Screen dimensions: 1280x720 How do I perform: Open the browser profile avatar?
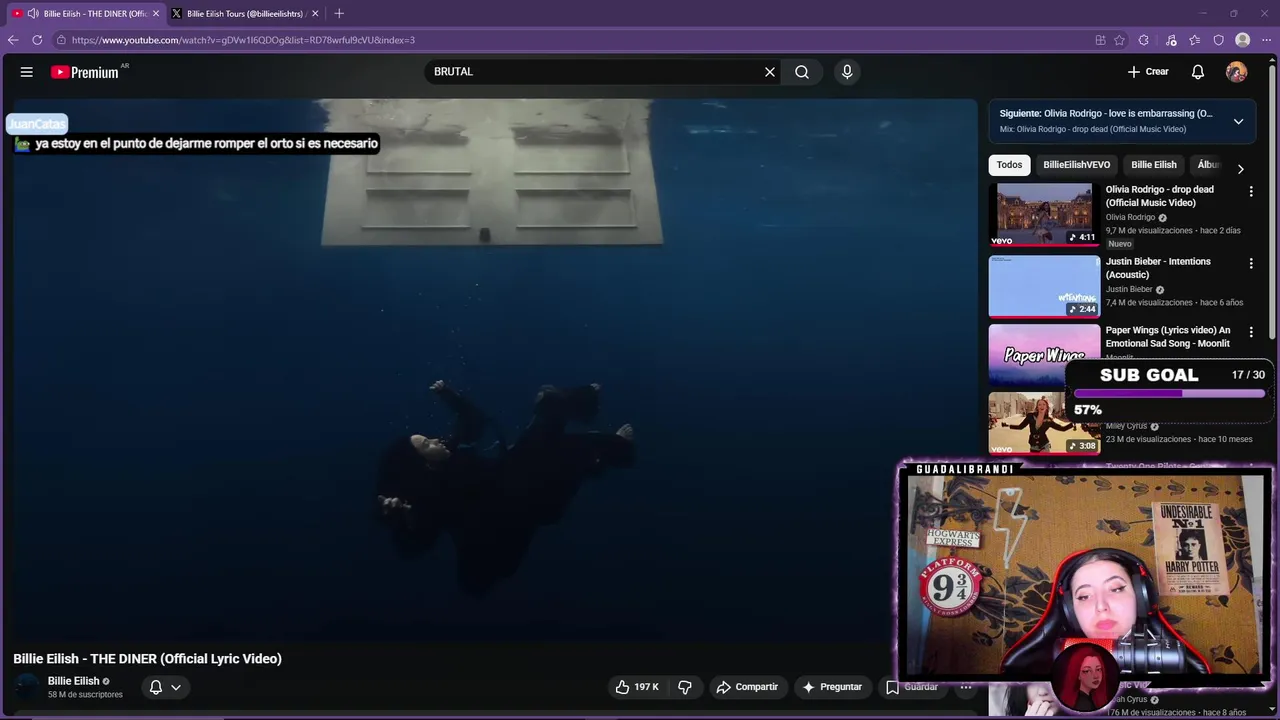[x=1243, y=40]
